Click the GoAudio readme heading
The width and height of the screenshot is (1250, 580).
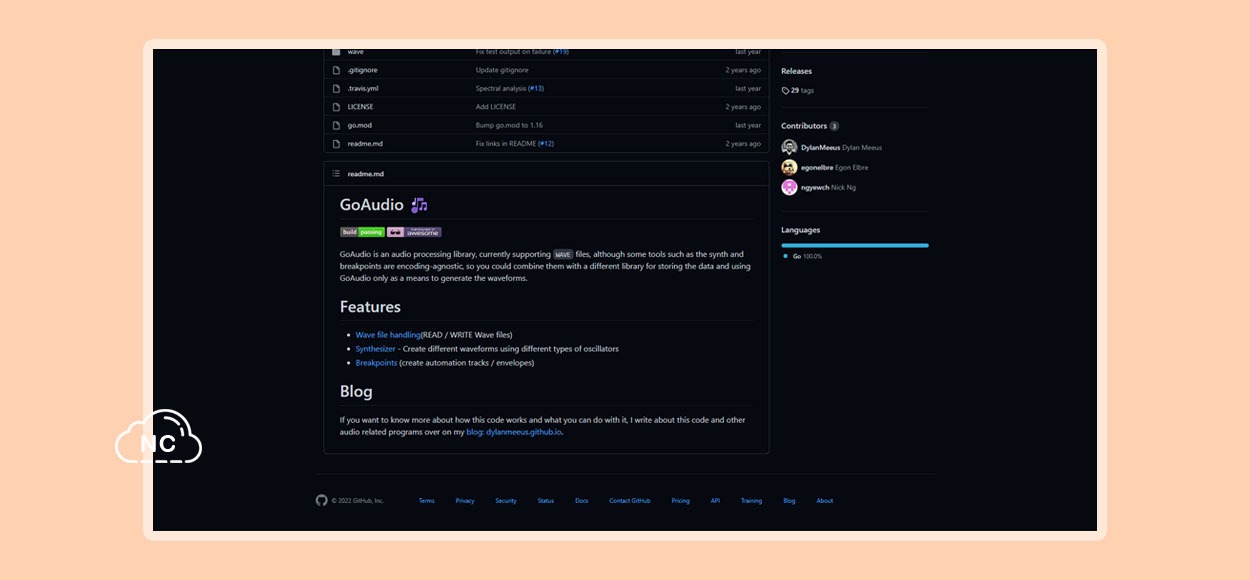click(x=372, y=205)
